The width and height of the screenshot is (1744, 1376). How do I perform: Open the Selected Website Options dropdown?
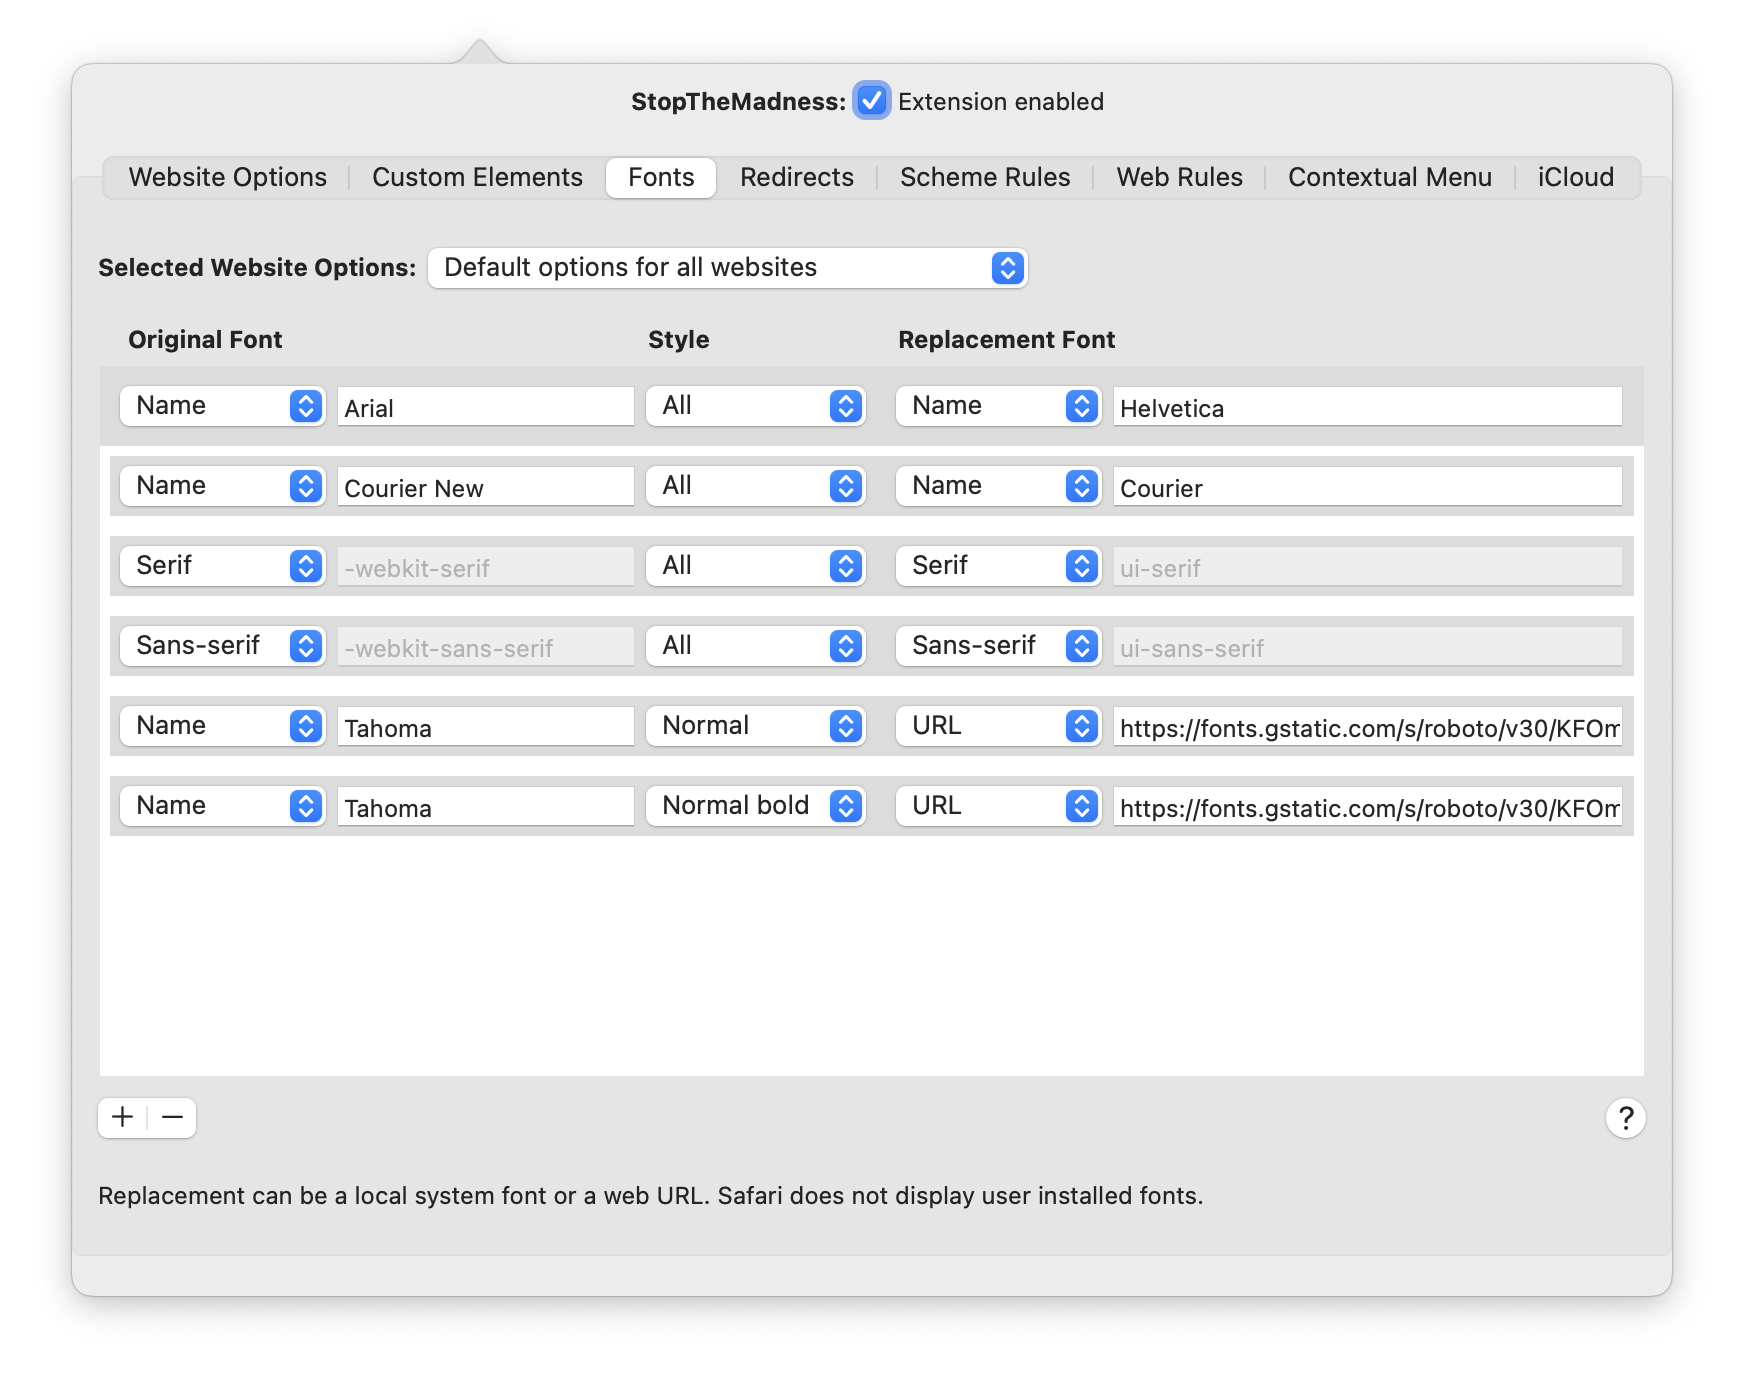[x=727, y=268]
